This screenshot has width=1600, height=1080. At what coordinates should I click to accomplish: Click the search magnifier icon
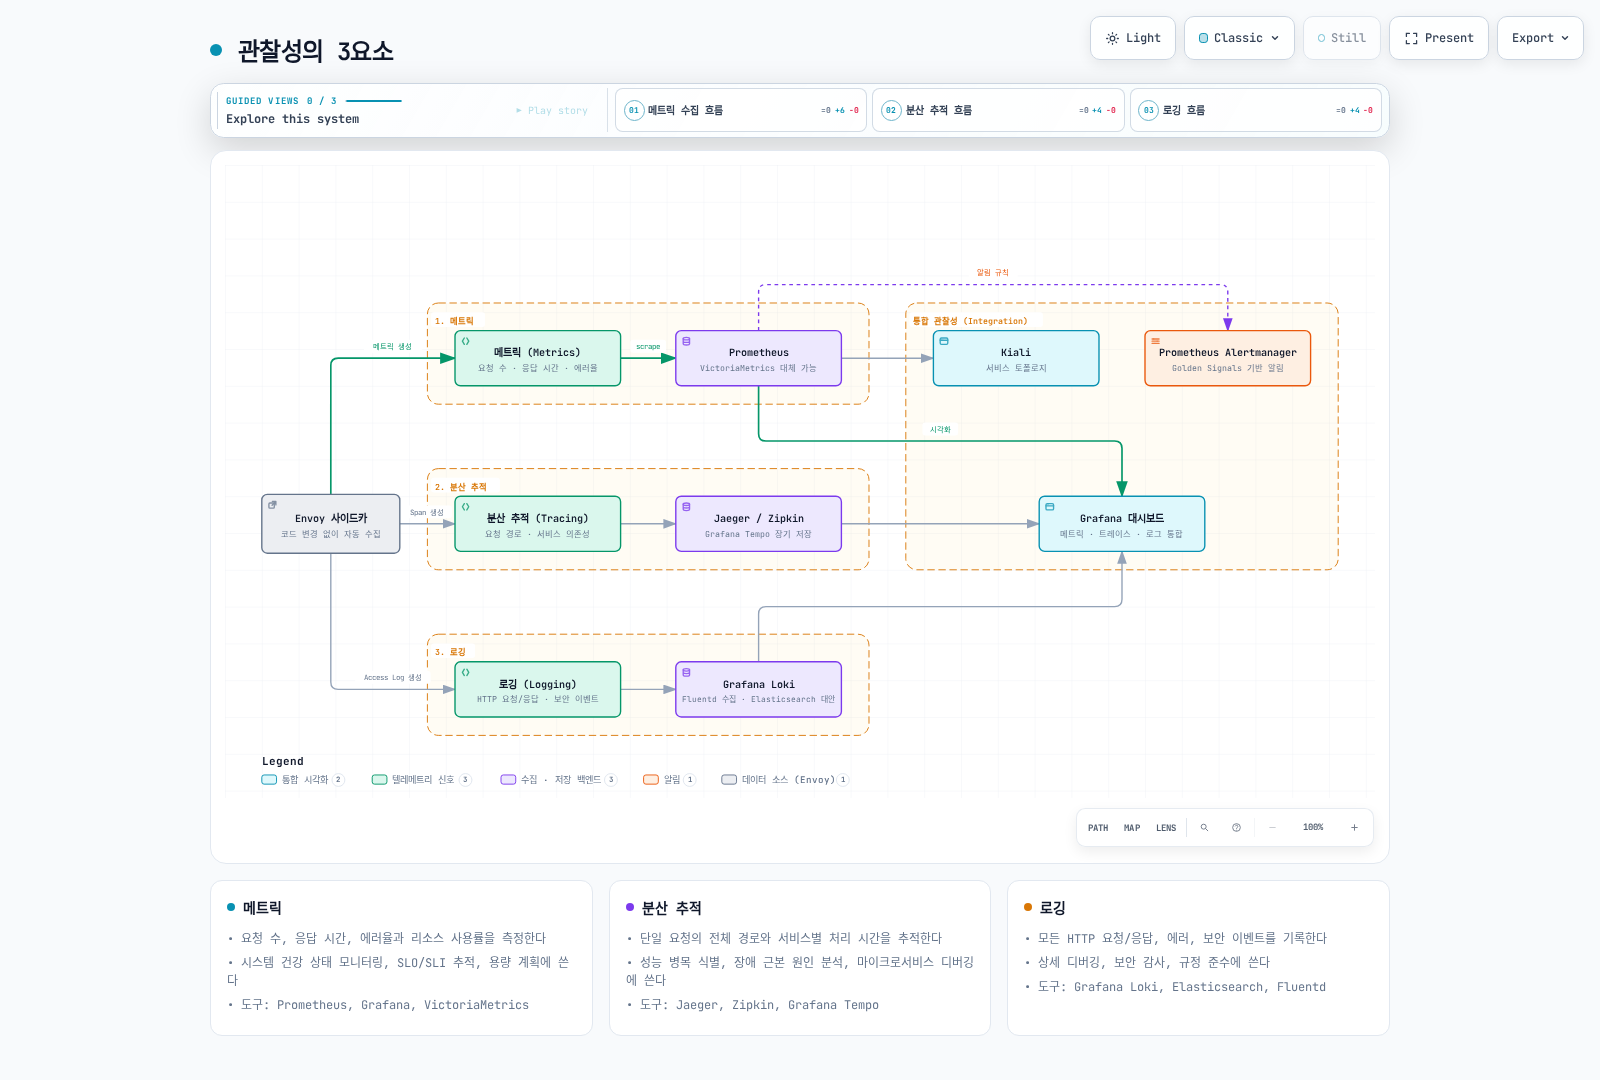pyautogui.click(x=1204, y=828)
